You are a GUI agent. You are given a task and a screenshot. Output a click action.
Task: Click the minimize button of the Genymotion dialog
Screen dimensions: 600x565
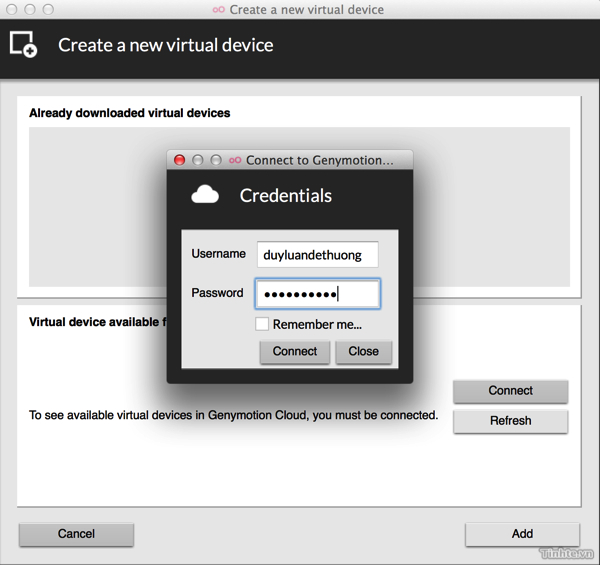[x=197, y=160]
